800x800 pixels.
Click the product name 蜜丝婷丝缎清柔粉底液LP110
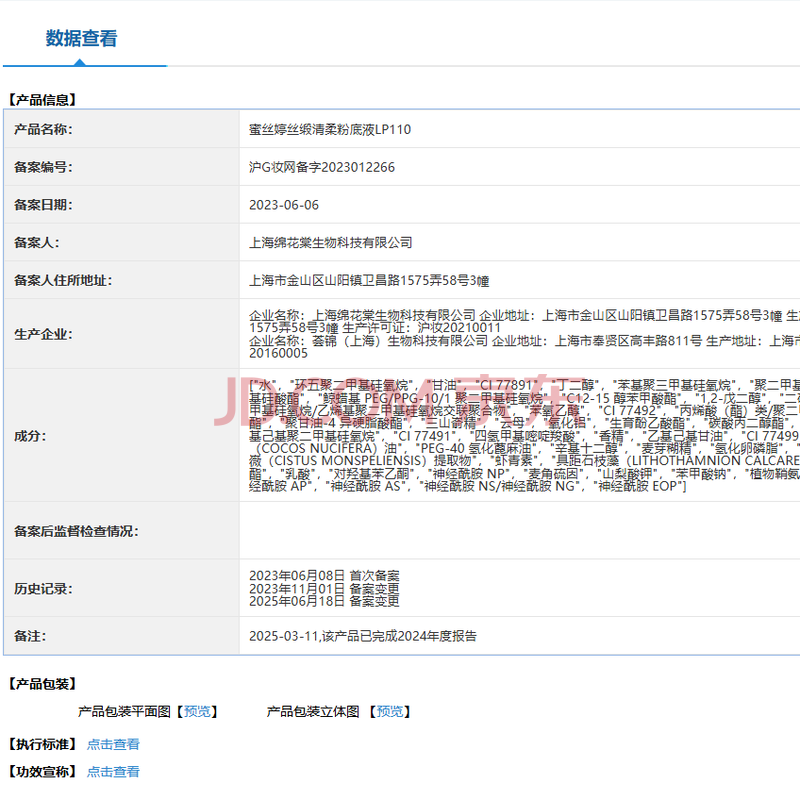[x=329, y=129]
